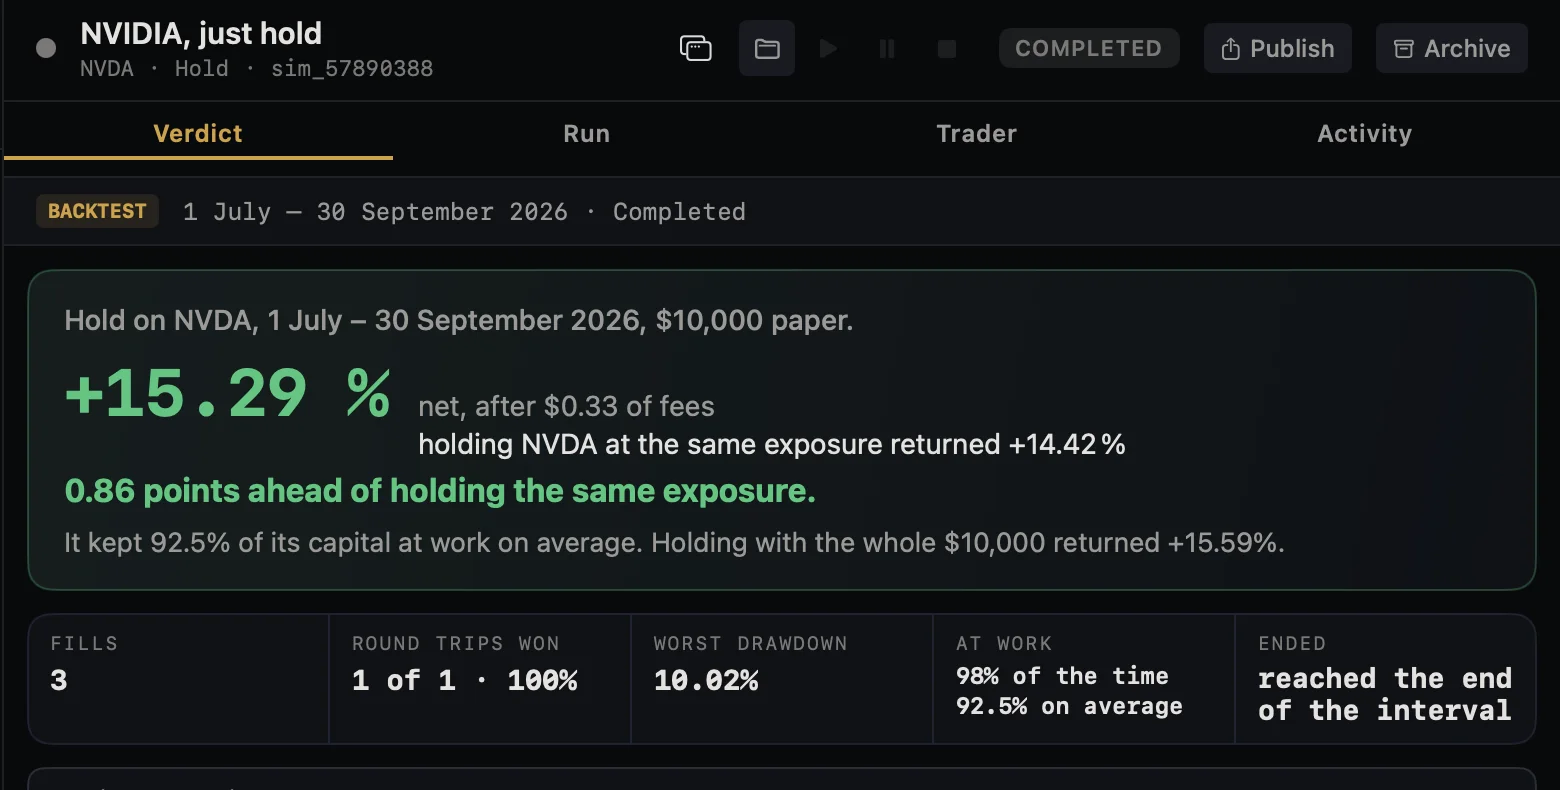Start the simulation with the play icon
This screenshot has height=790, width=1560.
click(828, 48)
